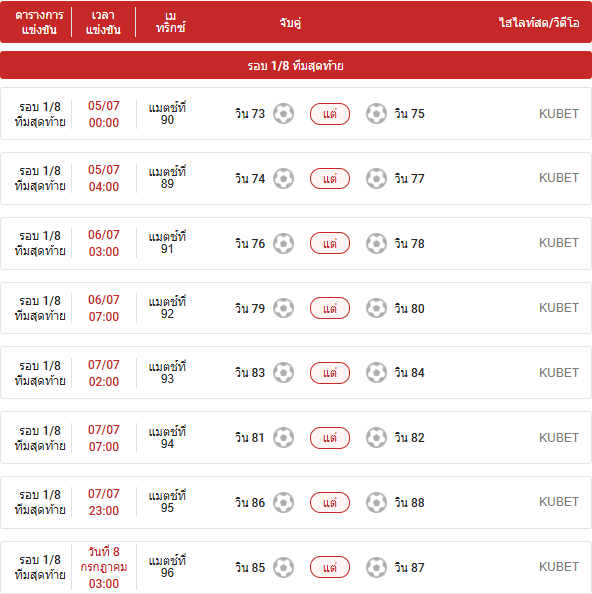The height and width of the screenshot is (594, 592).
Task: Click the วิน 82 team name
Action: click(x=409, y=438)
